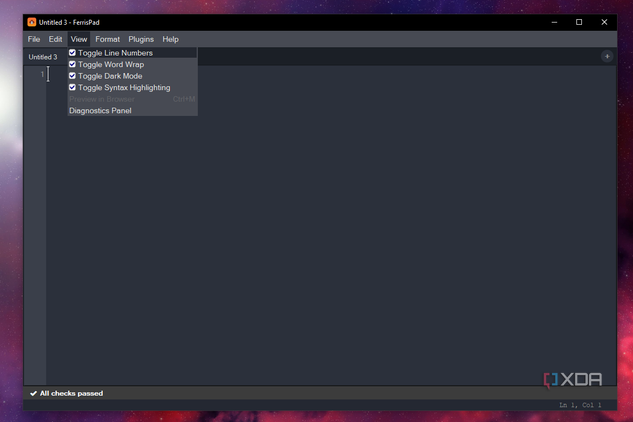Minimize the FerrisPad window

(x=554, y=22)
